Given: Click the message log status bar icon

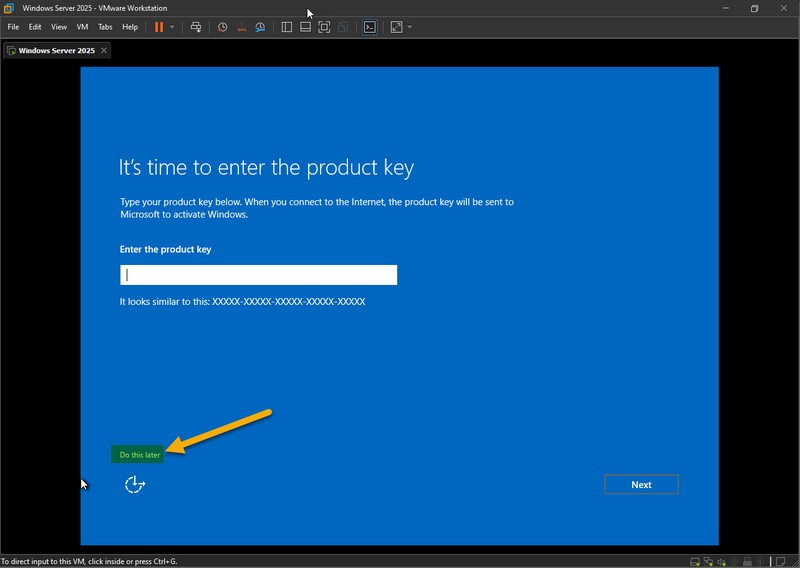Looking at the screenshot, I should pyautogui.click(x=780, y=562).
